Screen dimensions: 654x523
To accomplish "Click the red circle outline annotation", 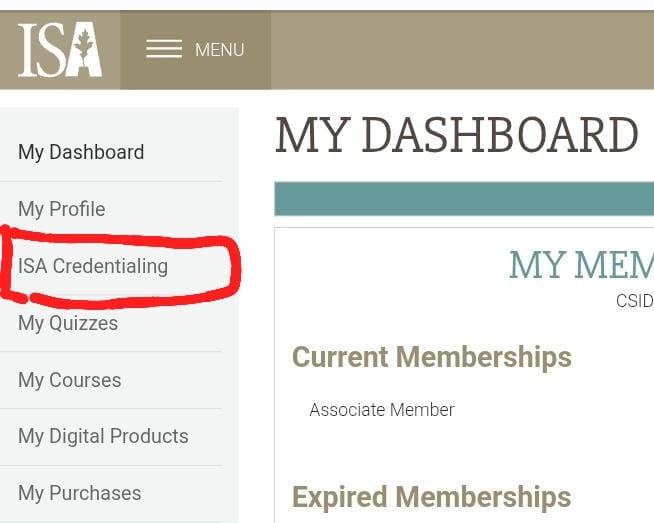I will [232, 268].
